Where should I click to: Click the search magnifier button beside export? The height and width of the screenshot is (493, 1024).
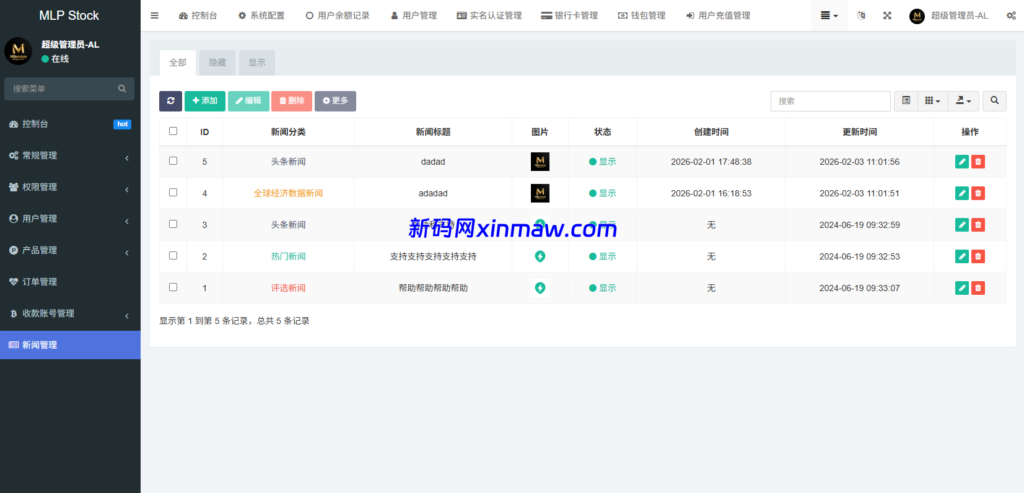995,101
